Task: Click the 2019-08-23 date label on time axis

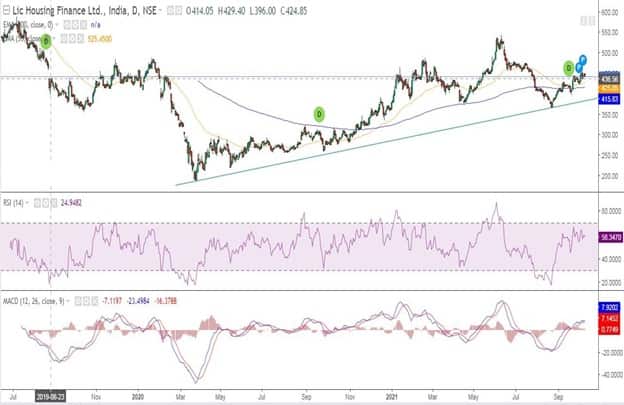Action: [x=51, y=397]
